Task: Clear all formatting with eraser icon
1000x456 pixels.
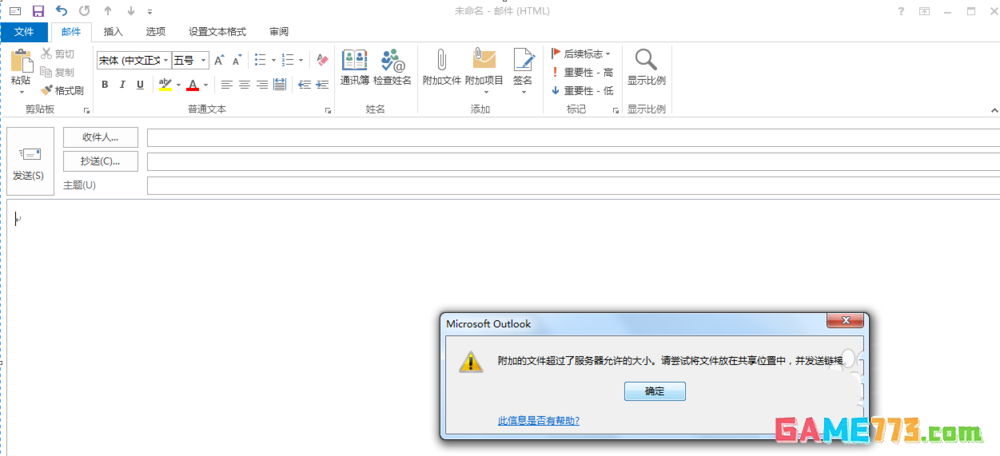Action: point(322,60)
